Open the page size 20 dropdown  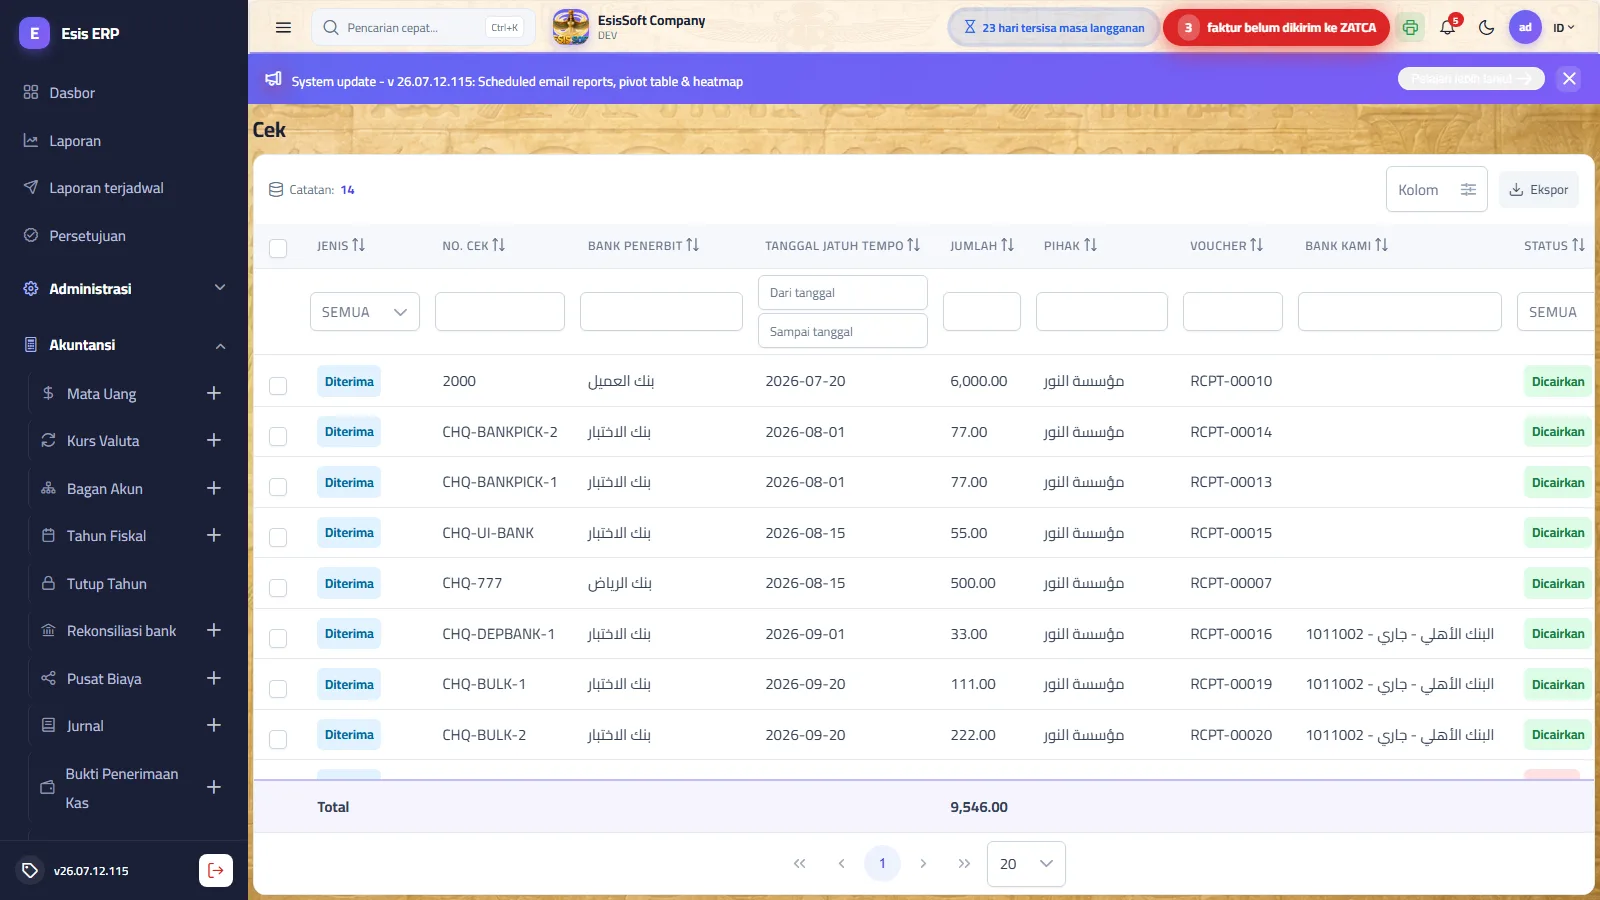coord(1026,864)
